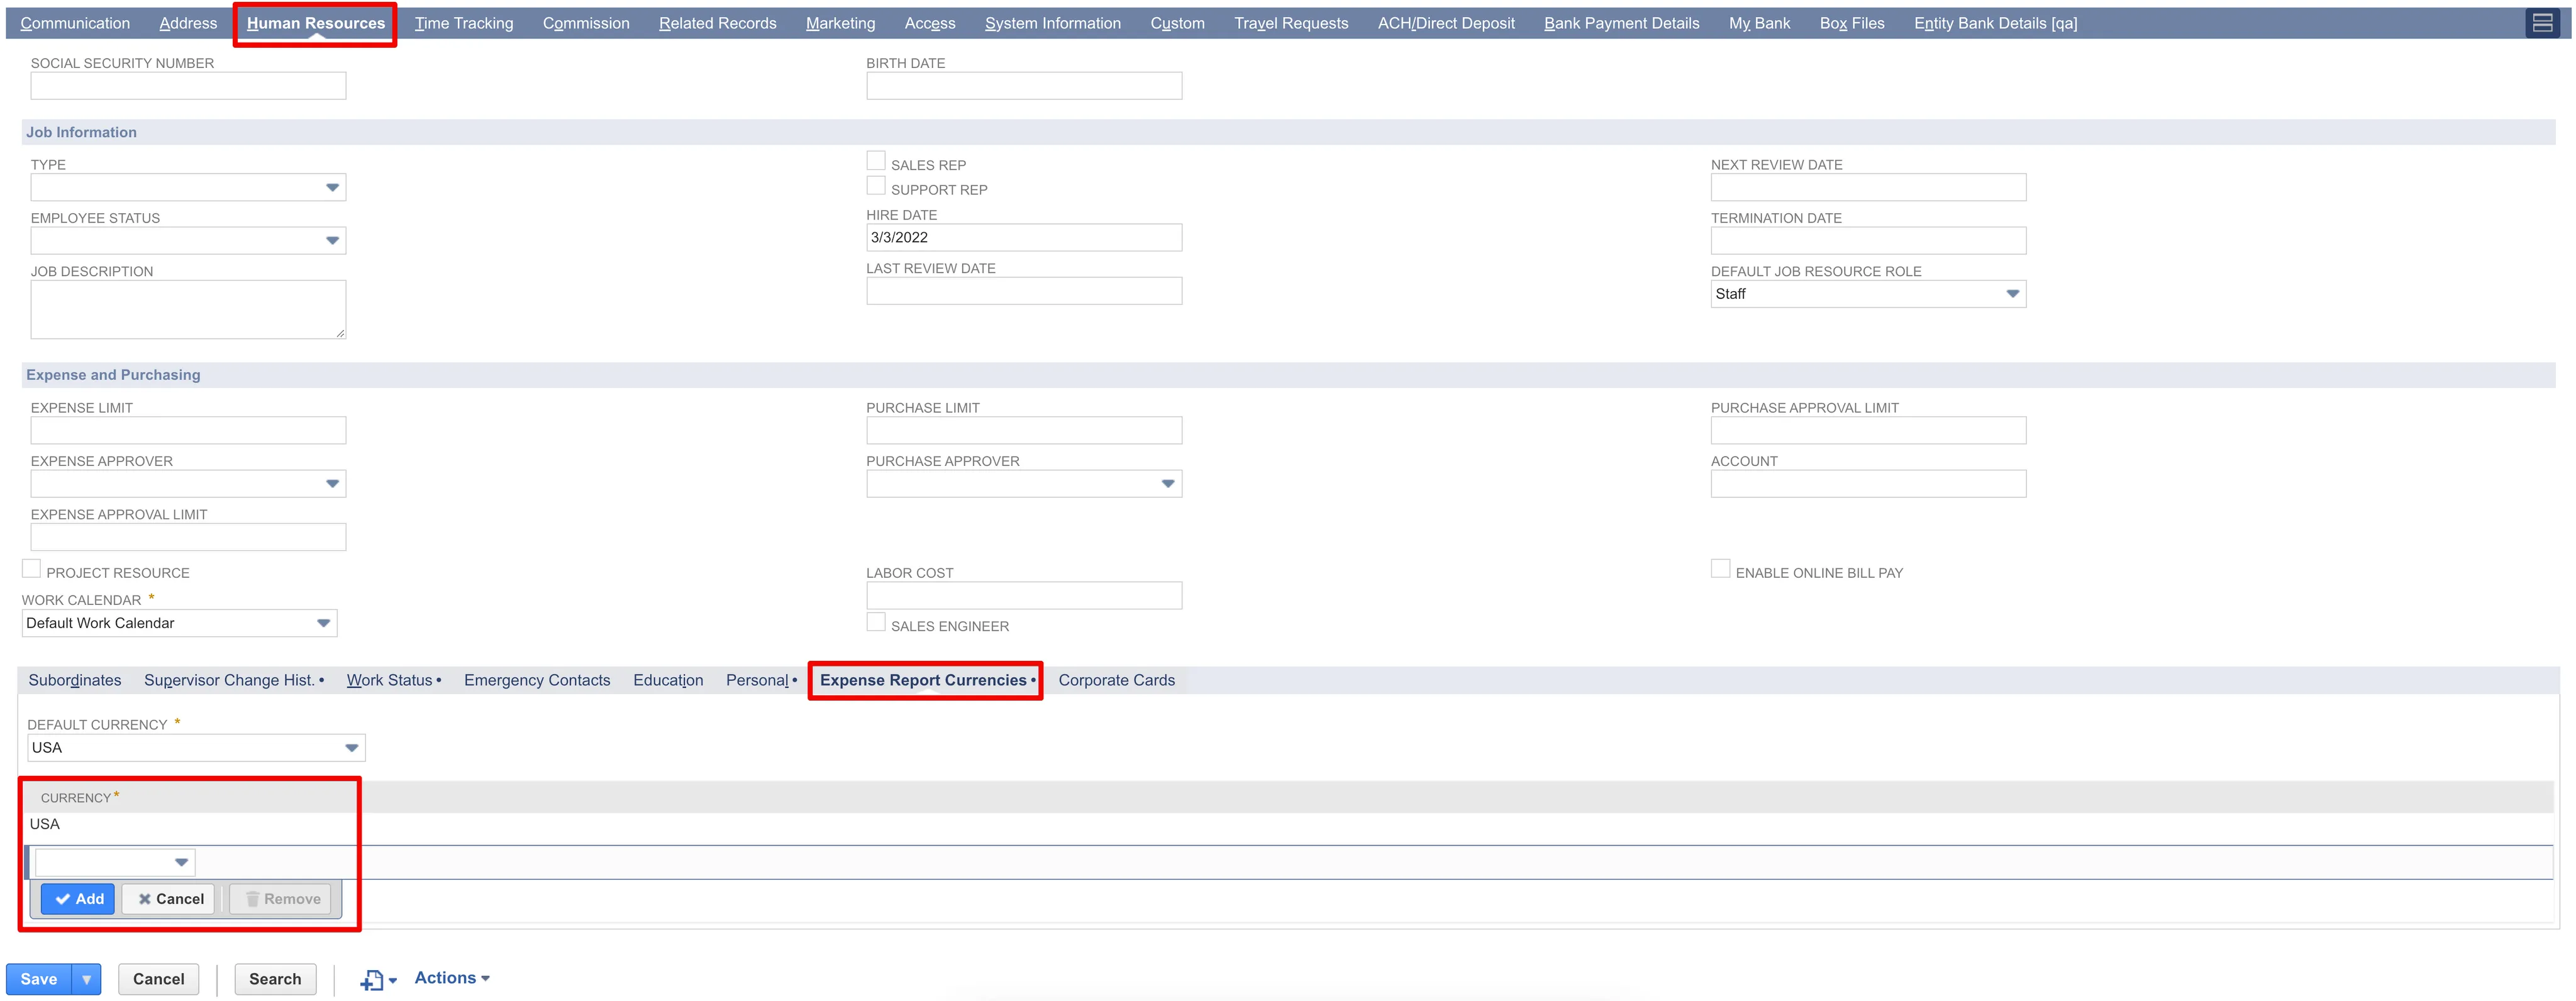Open the Box Files tab

(x=1852, y=23)
